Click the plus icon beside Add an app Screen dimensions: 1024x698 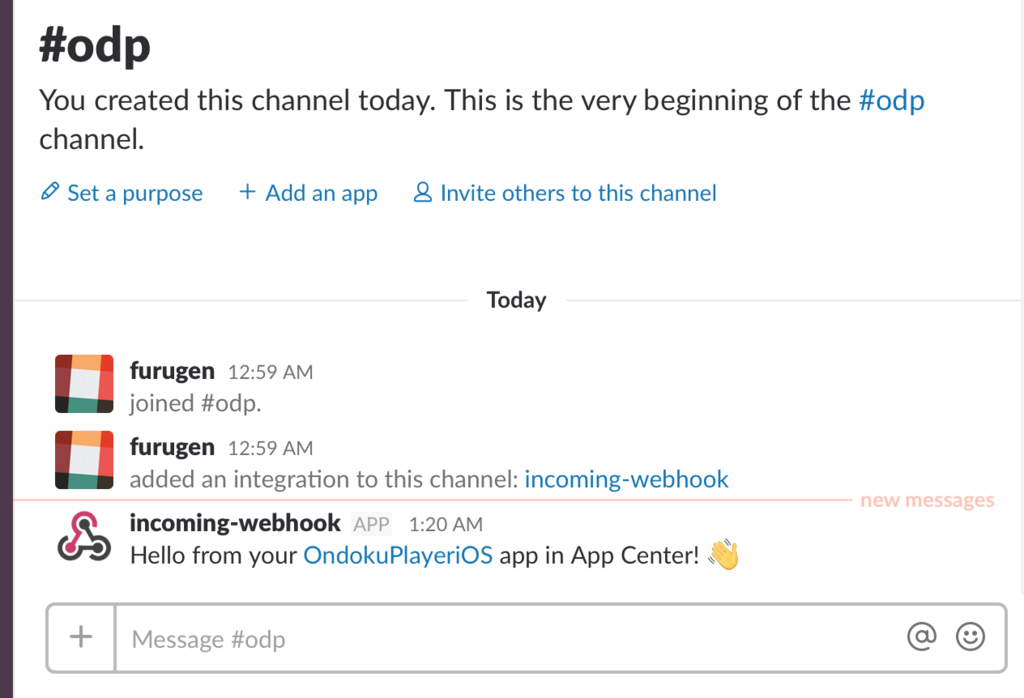(247, 191)
